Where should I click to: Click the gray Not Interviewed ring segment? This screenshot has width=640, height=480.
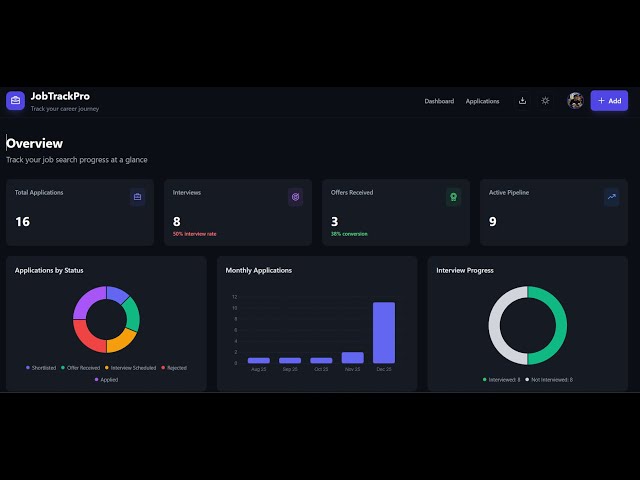(x=494, y=325)
